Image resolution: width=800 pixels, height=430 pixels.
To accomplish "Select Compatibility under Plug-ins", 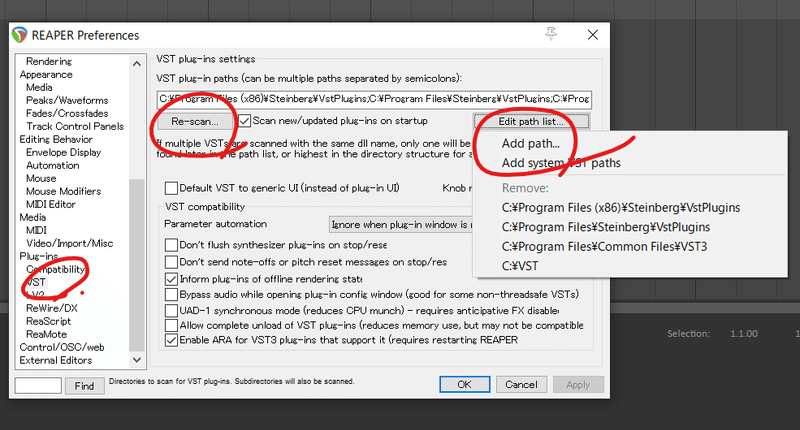I will tap(55, 269).
